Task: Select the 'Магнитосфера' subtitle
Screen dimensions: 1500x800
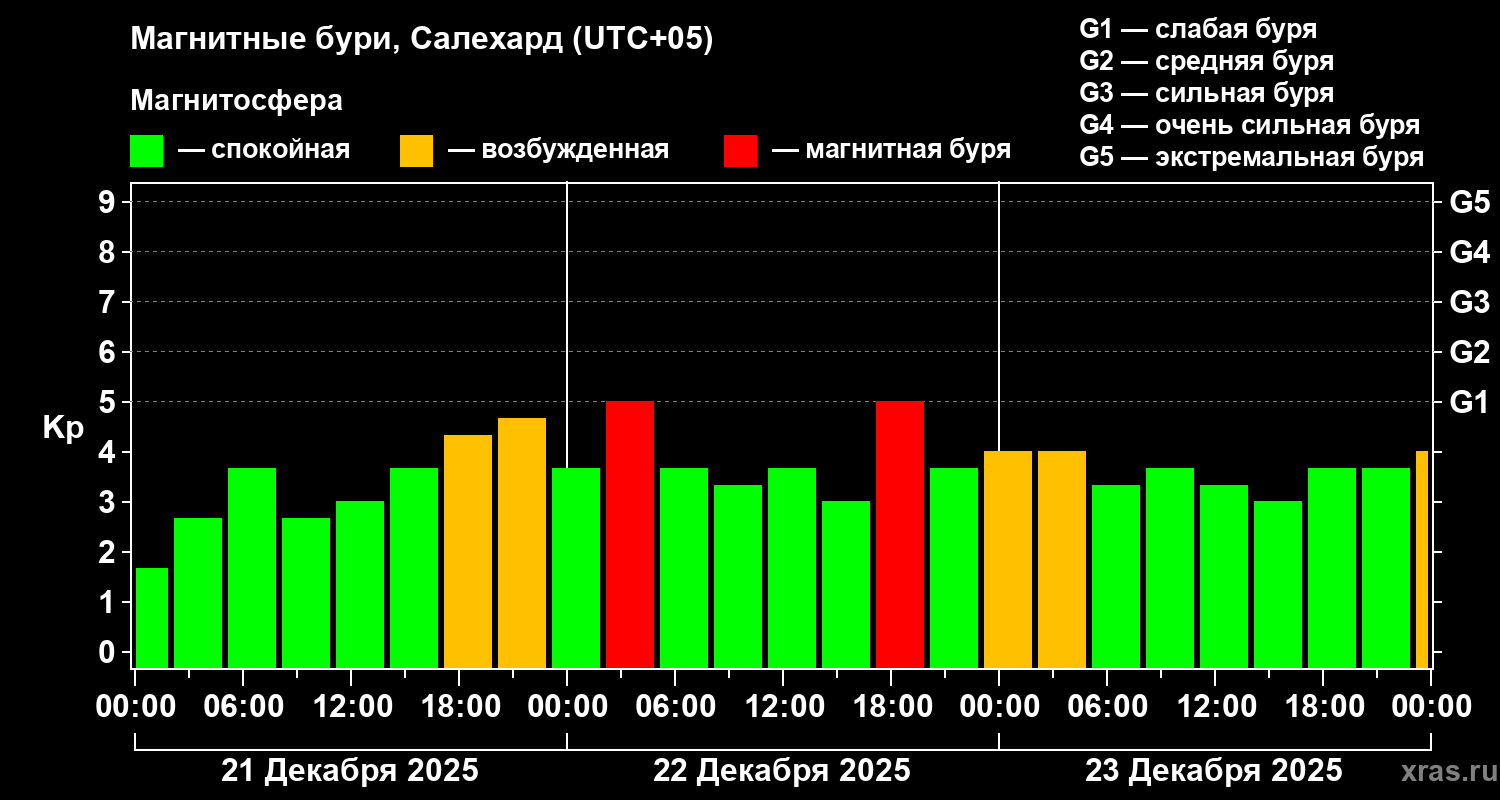Action: coord(236,101)
